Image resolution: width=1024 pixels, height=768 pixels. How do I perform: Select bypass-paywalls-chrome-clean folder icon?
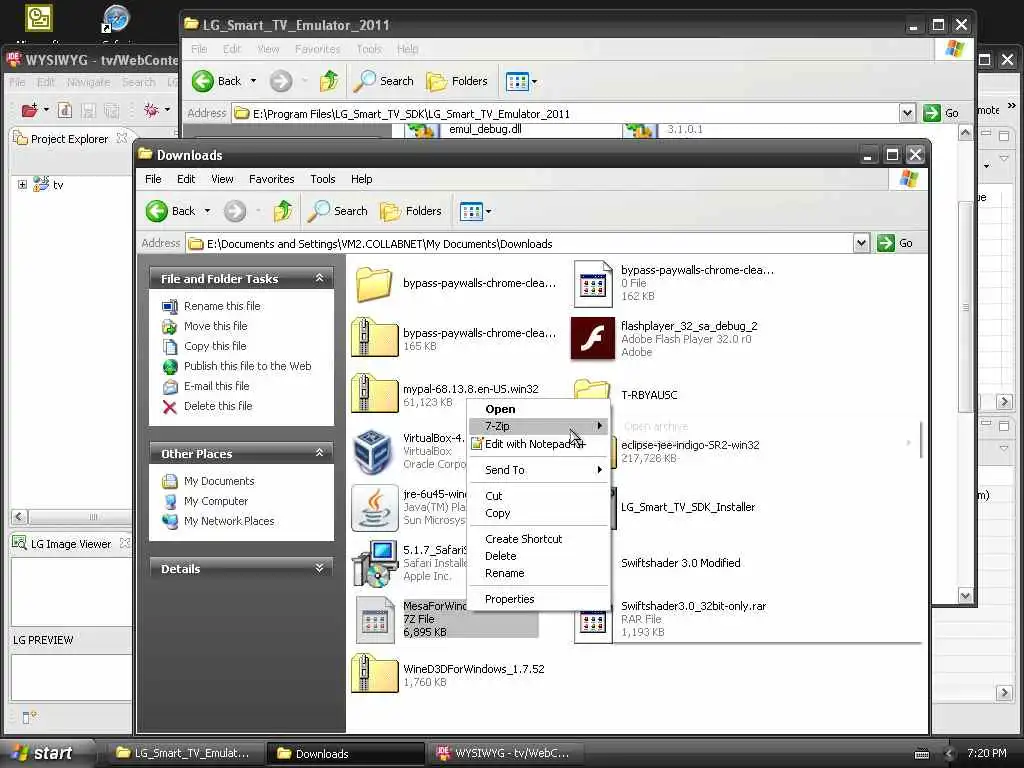pos(374,283)
